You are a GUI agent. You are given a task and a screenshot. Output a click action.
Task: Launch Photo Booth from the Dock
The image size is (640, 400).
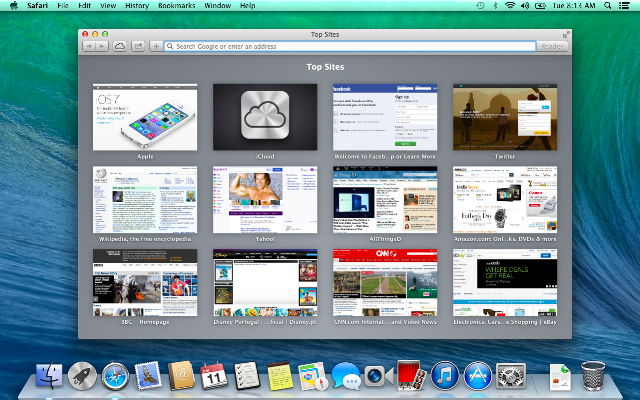(x=411, y=375)
